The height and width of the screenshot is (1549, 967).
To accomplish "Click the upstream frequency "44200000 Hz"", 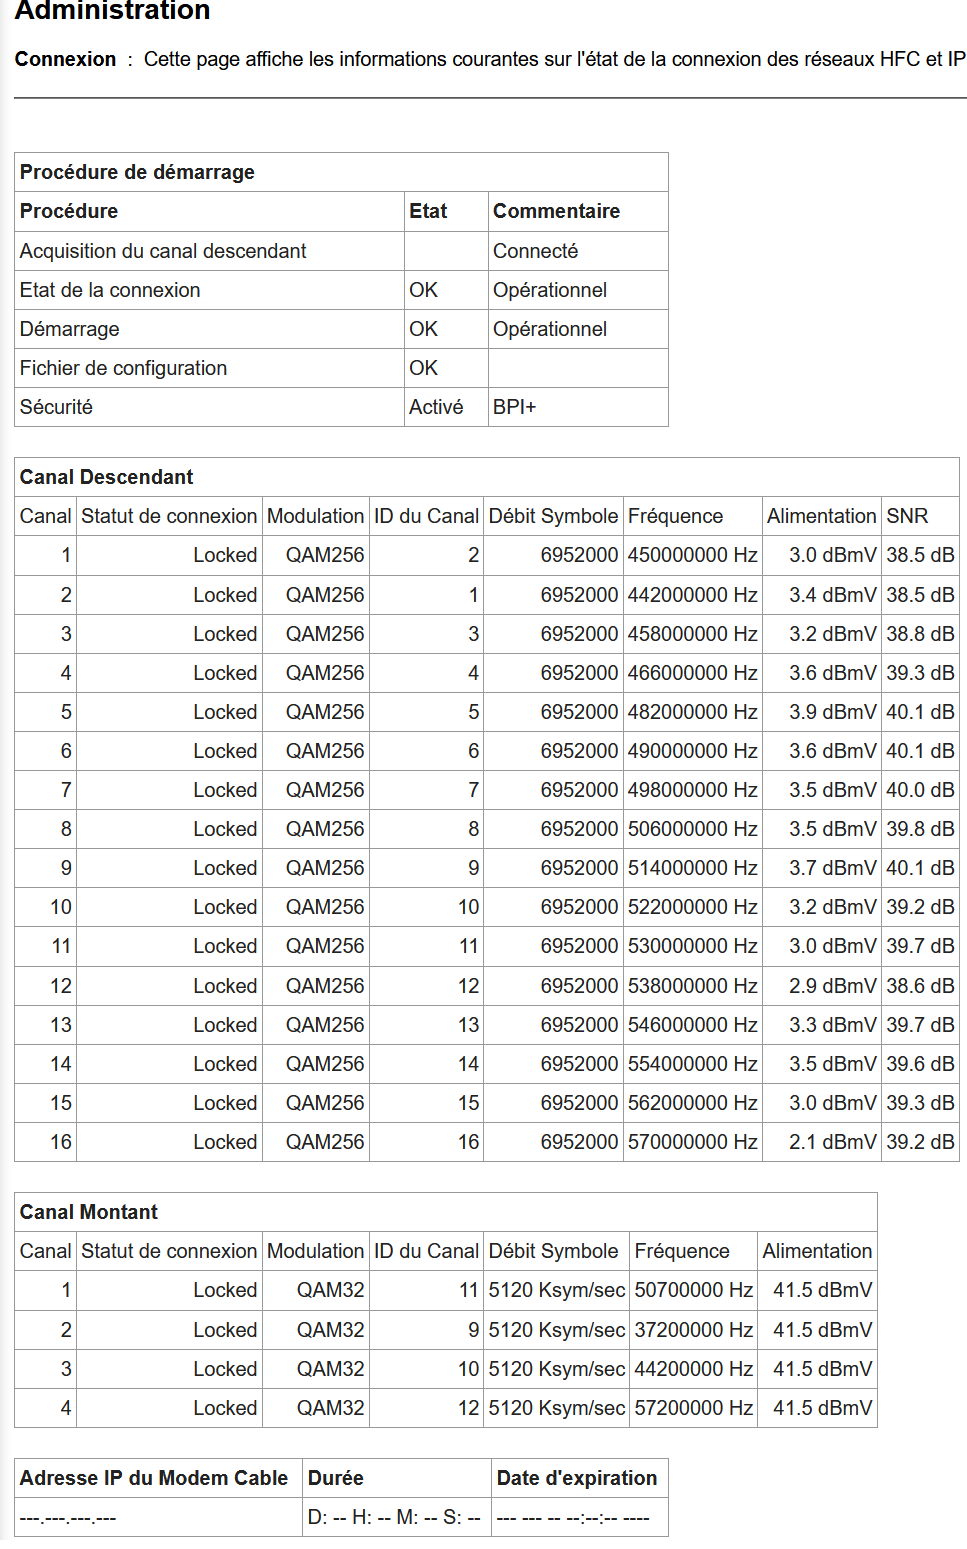I will 694,1369.
